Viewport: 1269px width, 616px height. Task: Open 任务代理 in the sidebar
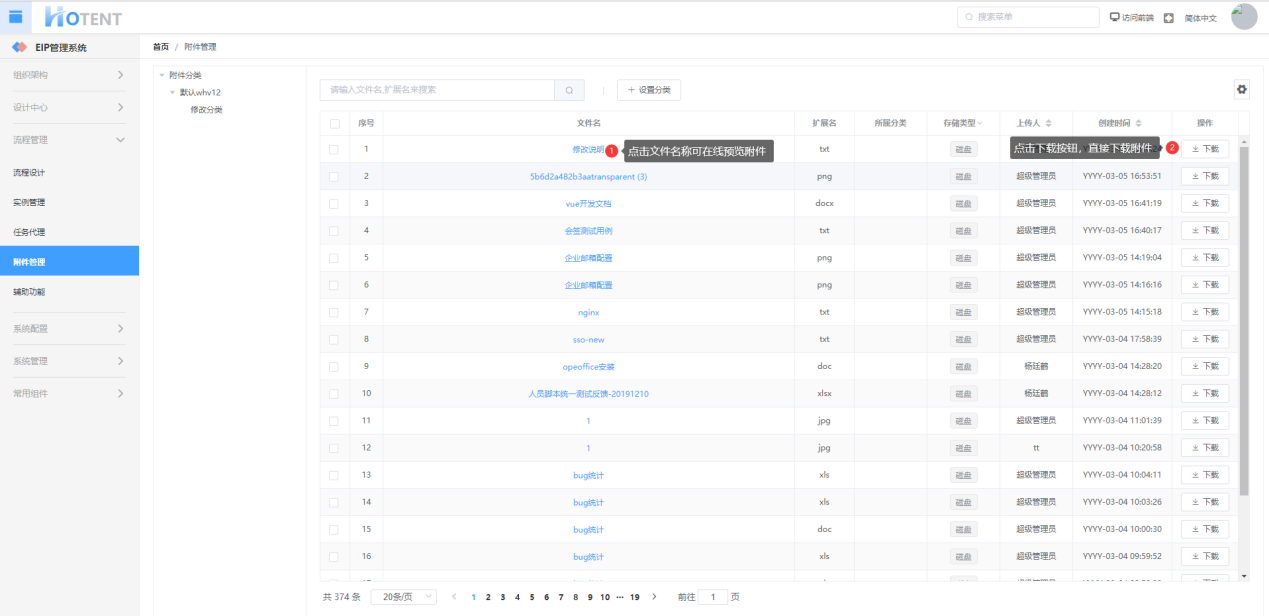[x=69, y=232]
